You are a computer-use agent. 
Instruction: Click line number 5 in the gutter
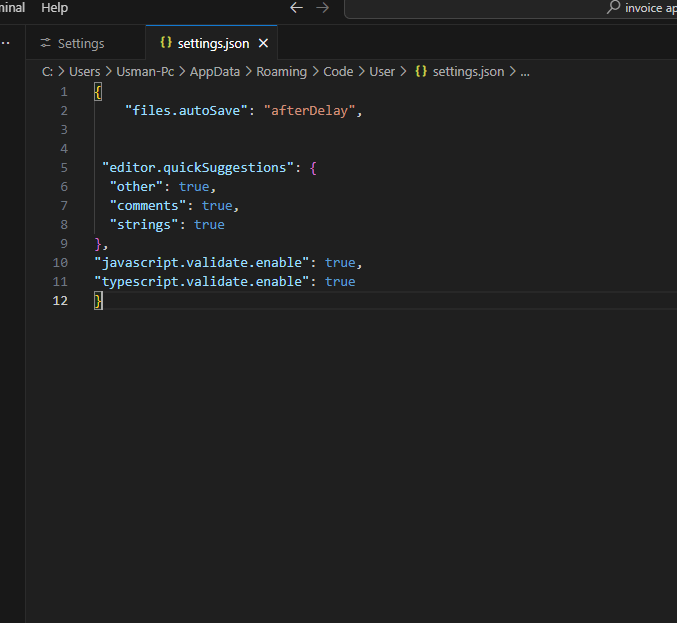pos(64,168)
